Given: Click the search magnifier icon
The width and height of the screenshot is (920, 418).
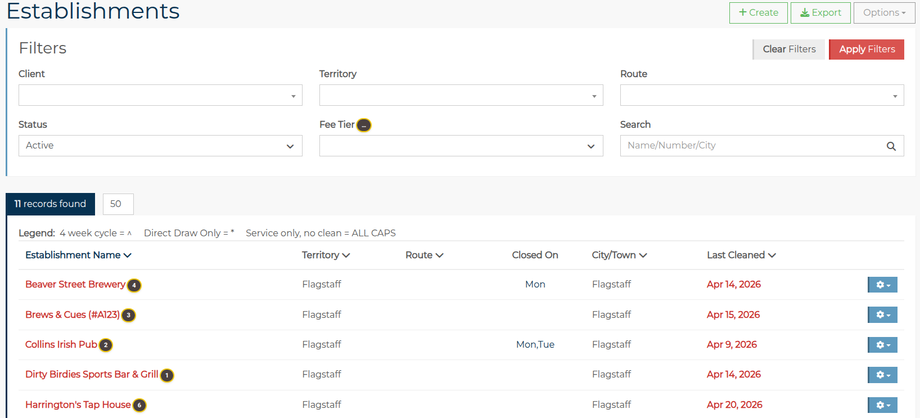Looking at the screenshot, I should tap(891, 146).
